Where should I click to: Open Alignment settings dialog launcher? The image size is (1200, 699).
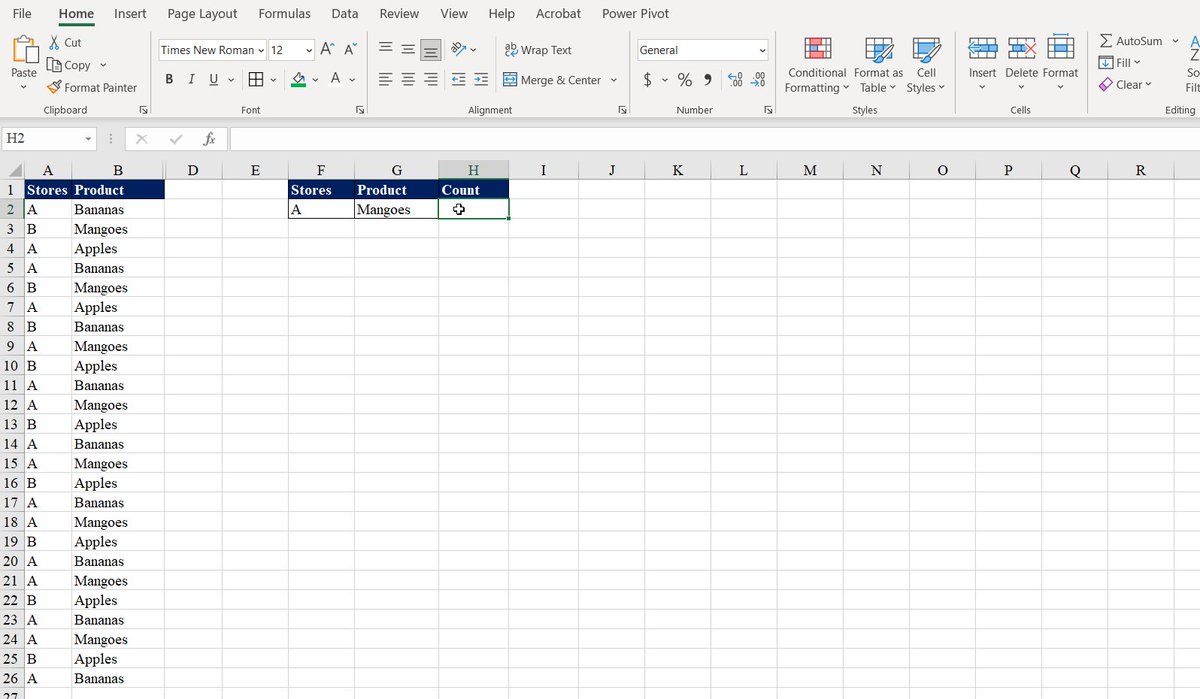click(x=623, y=110)
